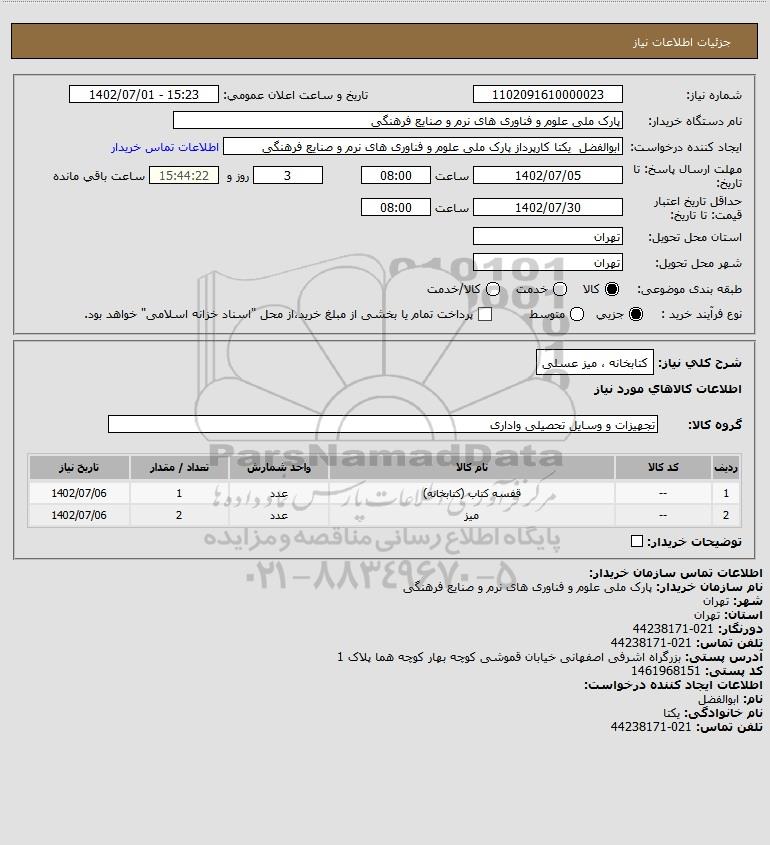Click the 1402/07/06 date in row 2
The width and height of the screenshot is (770, 845).
point(79,515)
